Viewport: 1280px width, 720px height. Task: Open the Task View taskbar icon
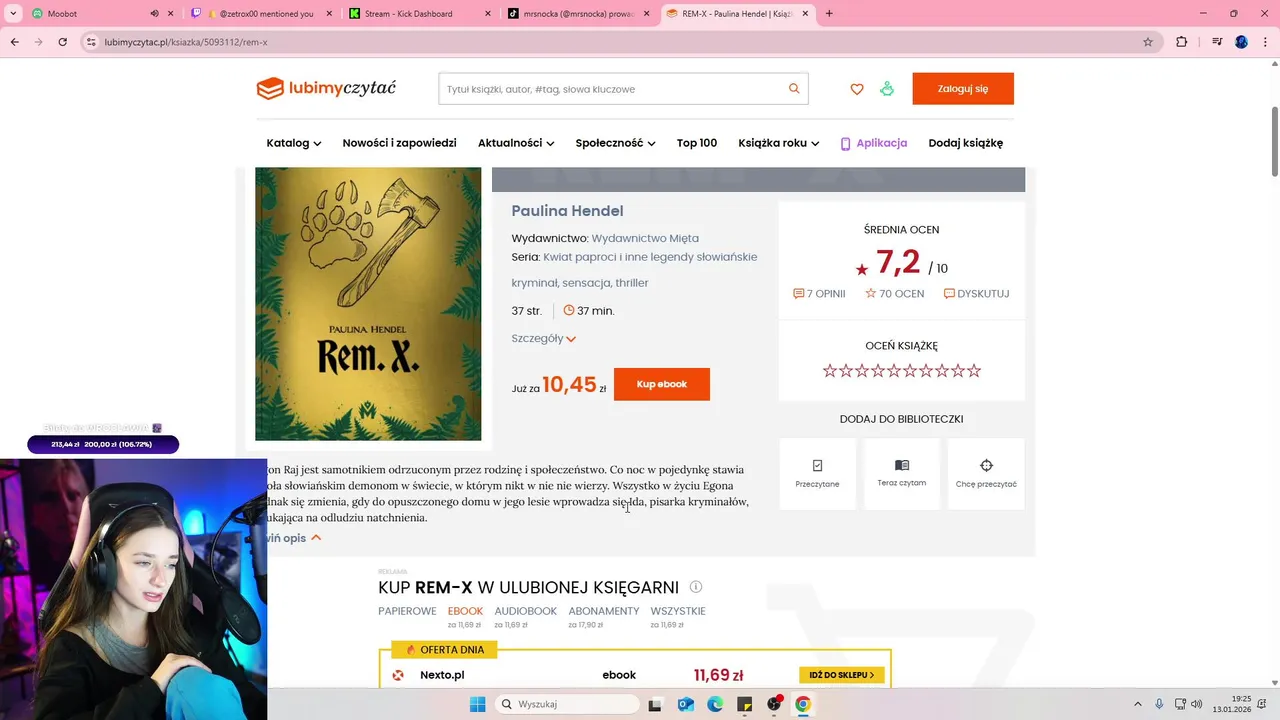click(655, 704)
